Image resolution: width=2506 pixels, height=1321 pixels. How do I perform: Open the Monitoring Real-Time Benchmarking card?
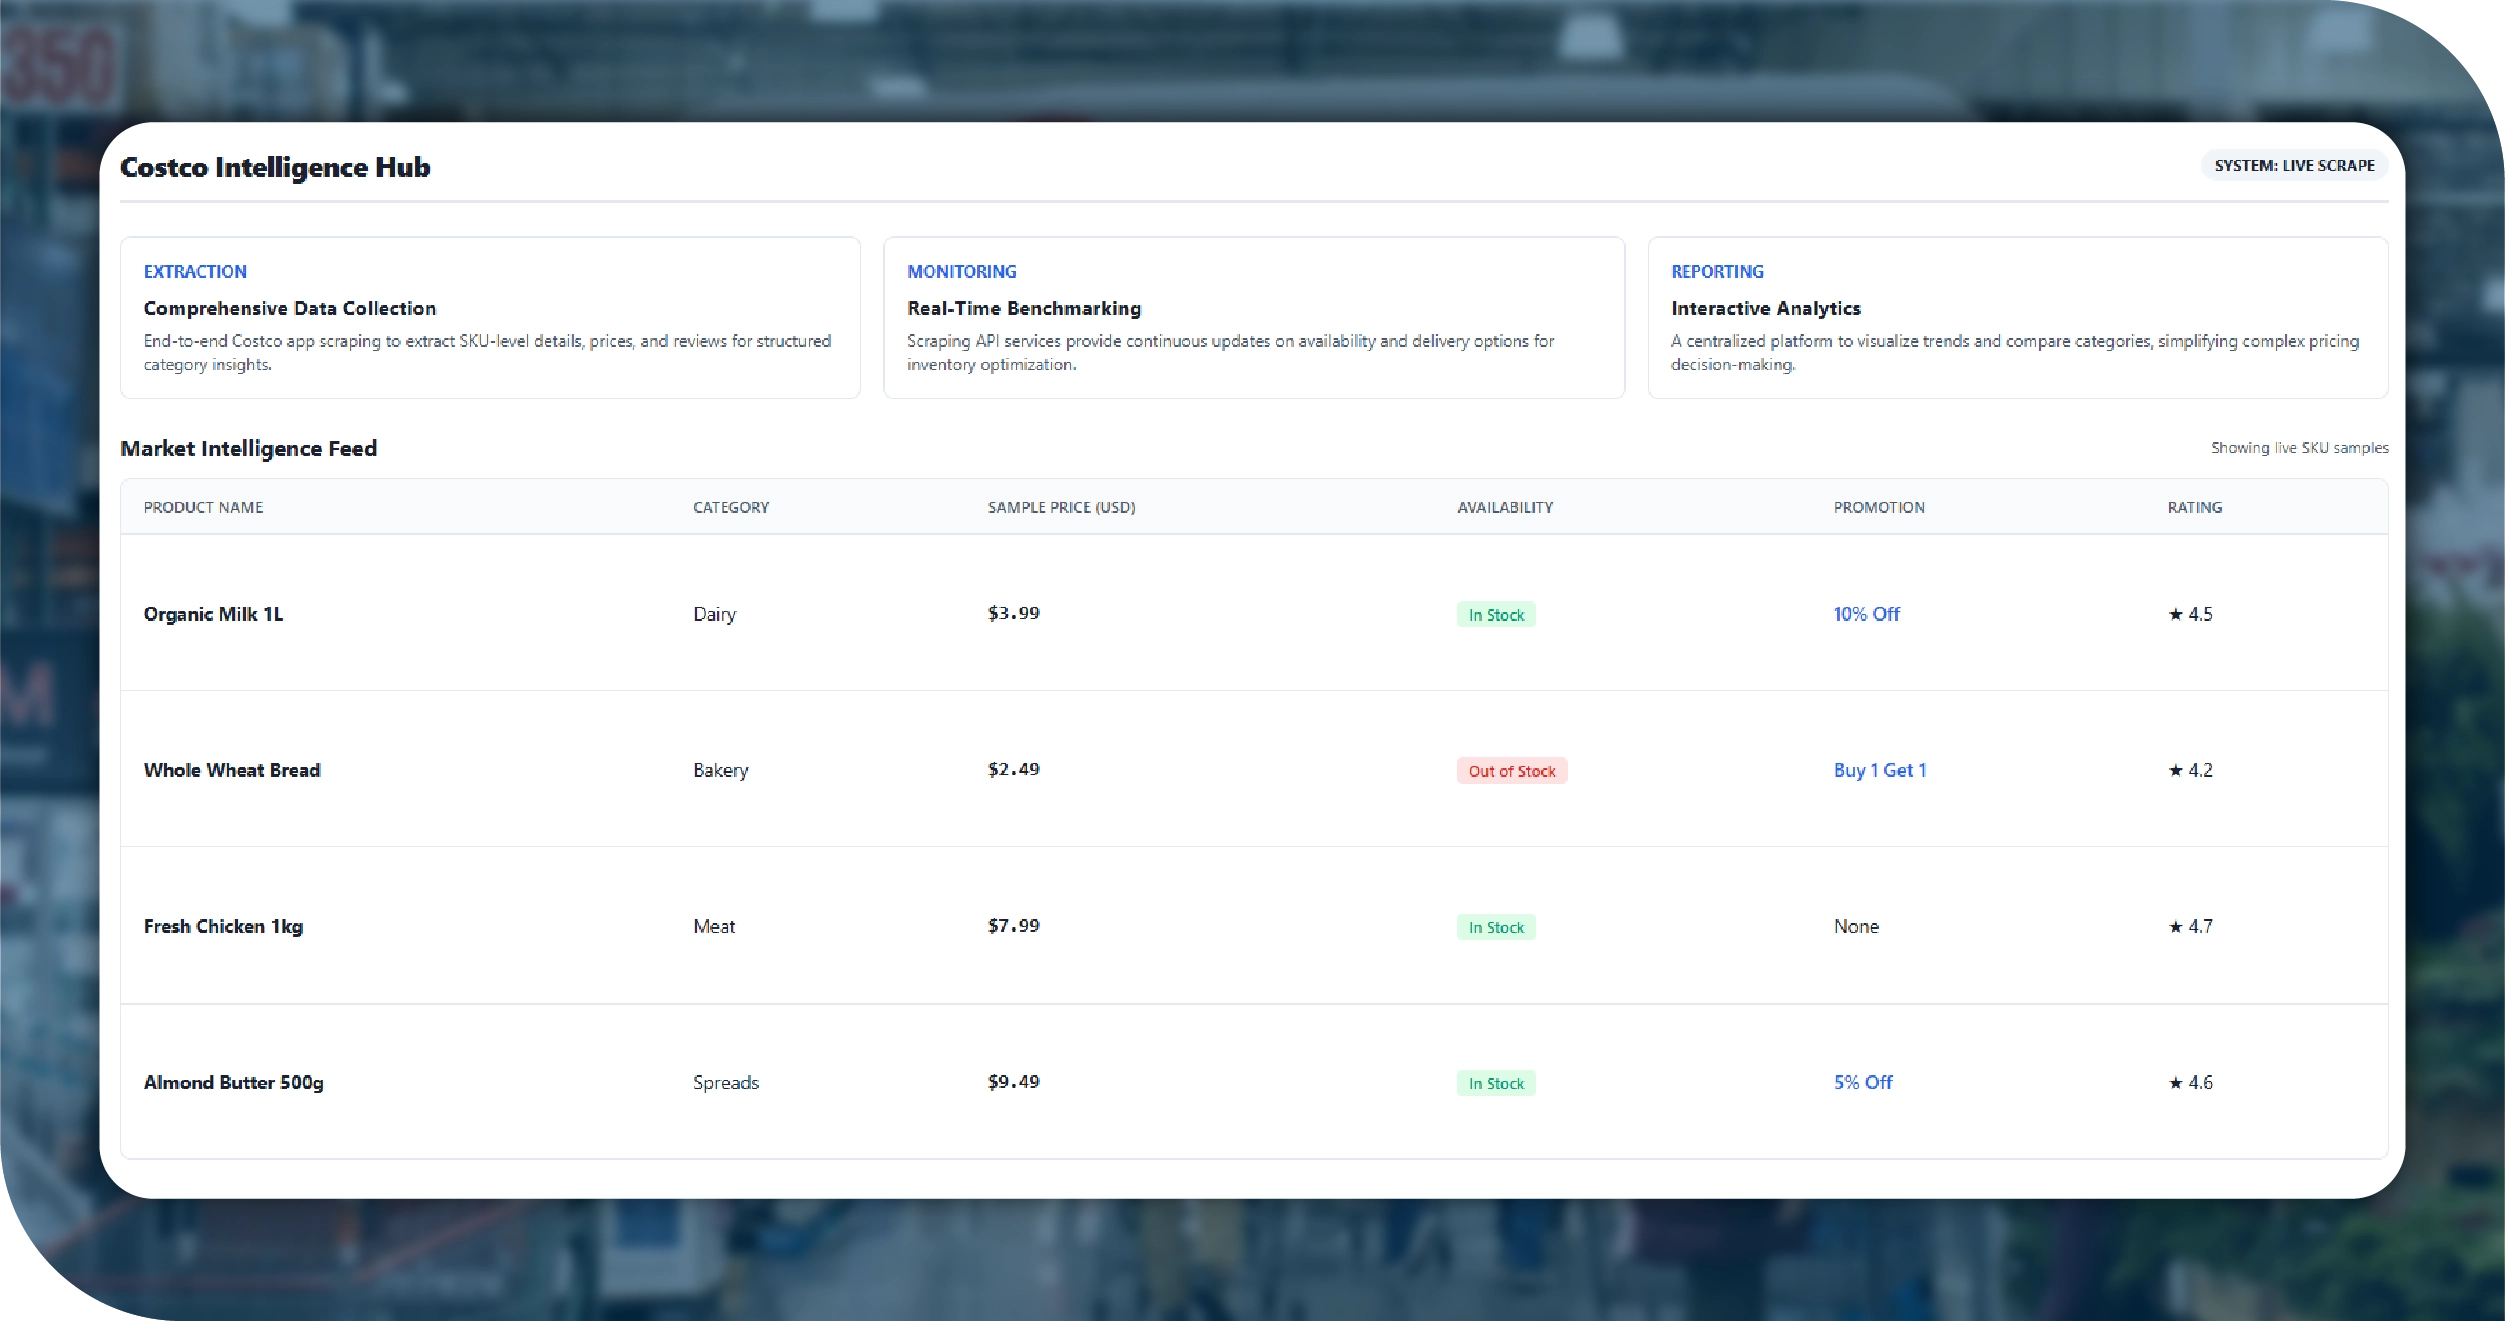coord(1253,317)
